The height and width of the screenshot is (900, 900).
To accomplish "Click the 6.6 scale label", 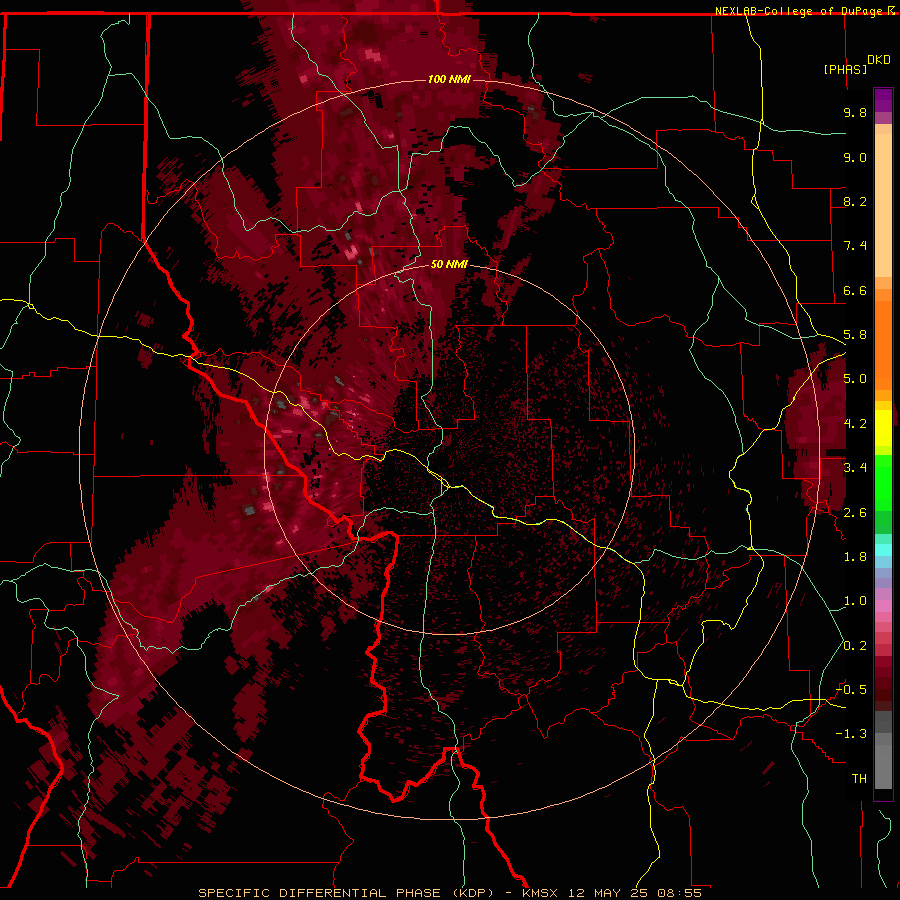I will coord(855,290).
